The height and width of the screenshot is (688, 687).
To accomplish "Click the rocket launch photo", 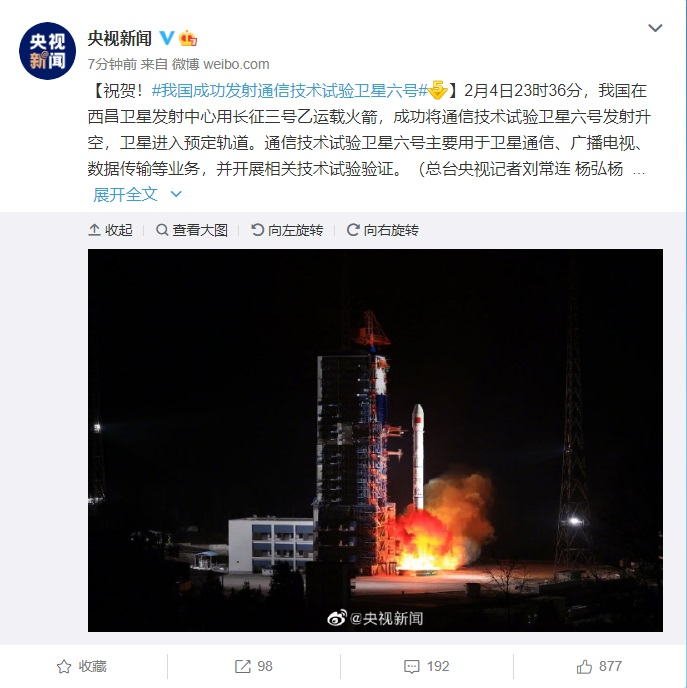I will [x=375, y=440].
